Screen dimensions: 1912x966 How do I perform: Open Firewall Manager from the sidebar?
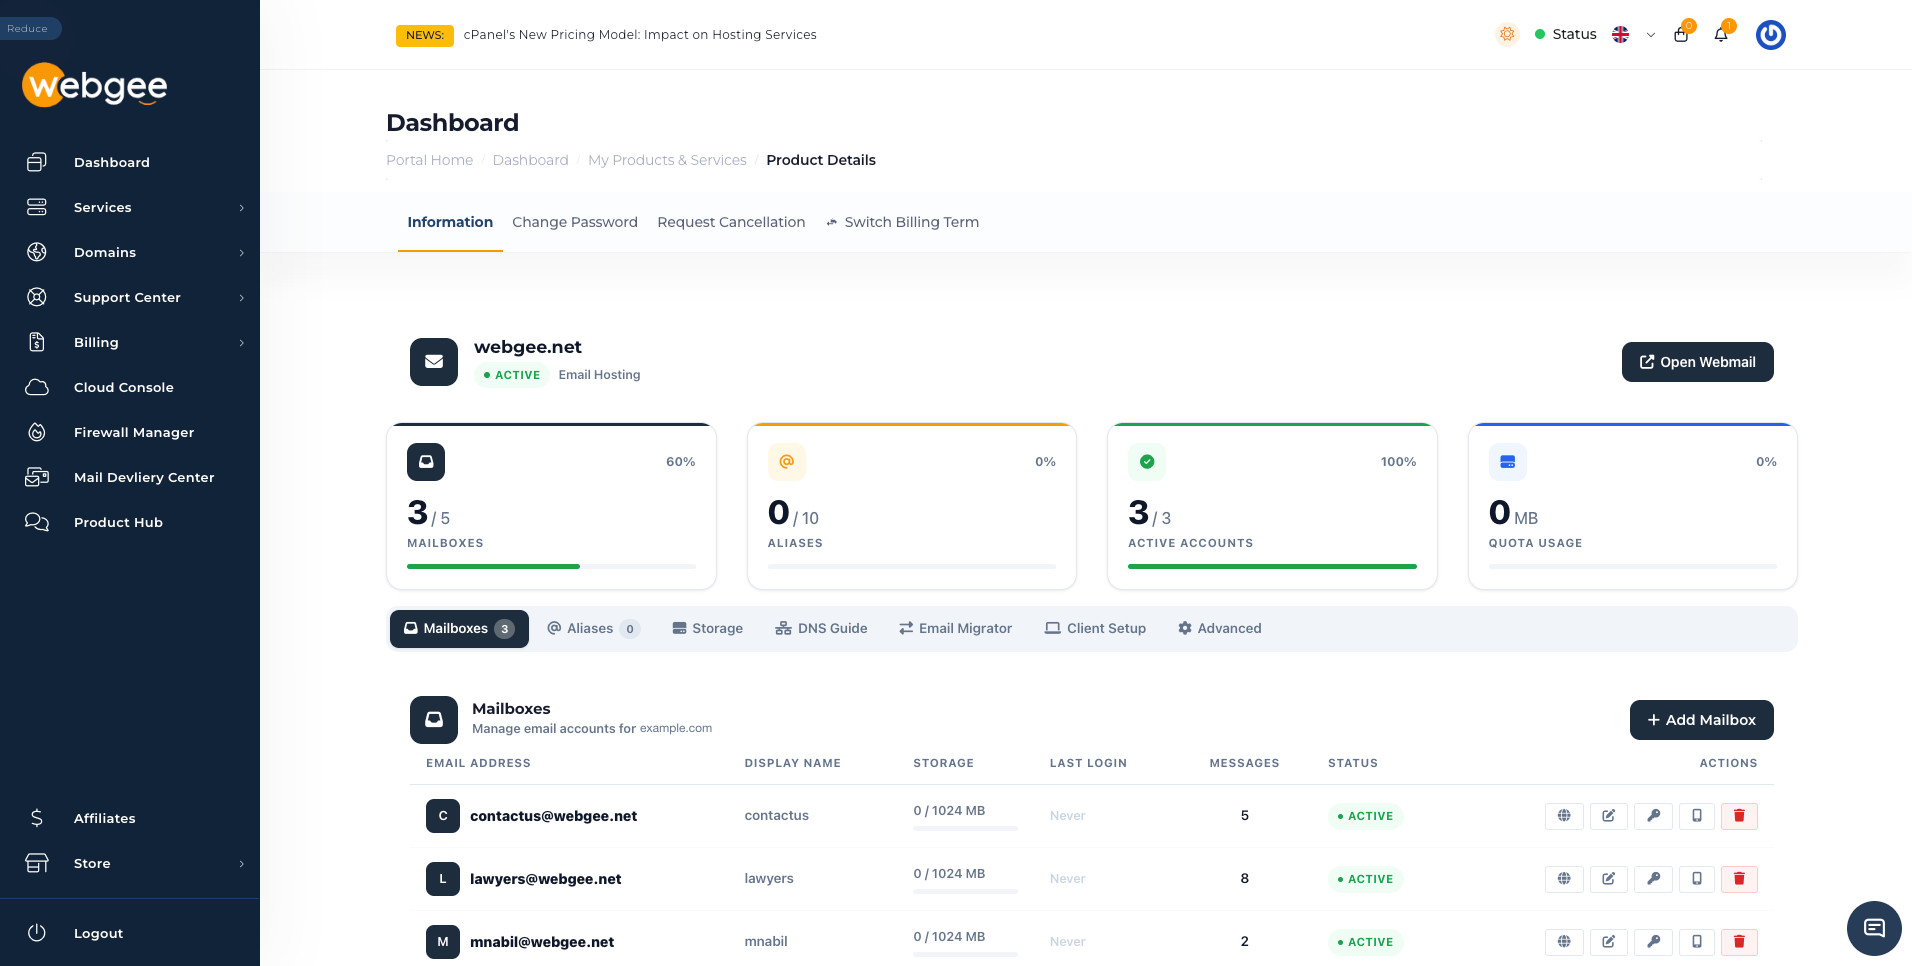click(134, 432)
